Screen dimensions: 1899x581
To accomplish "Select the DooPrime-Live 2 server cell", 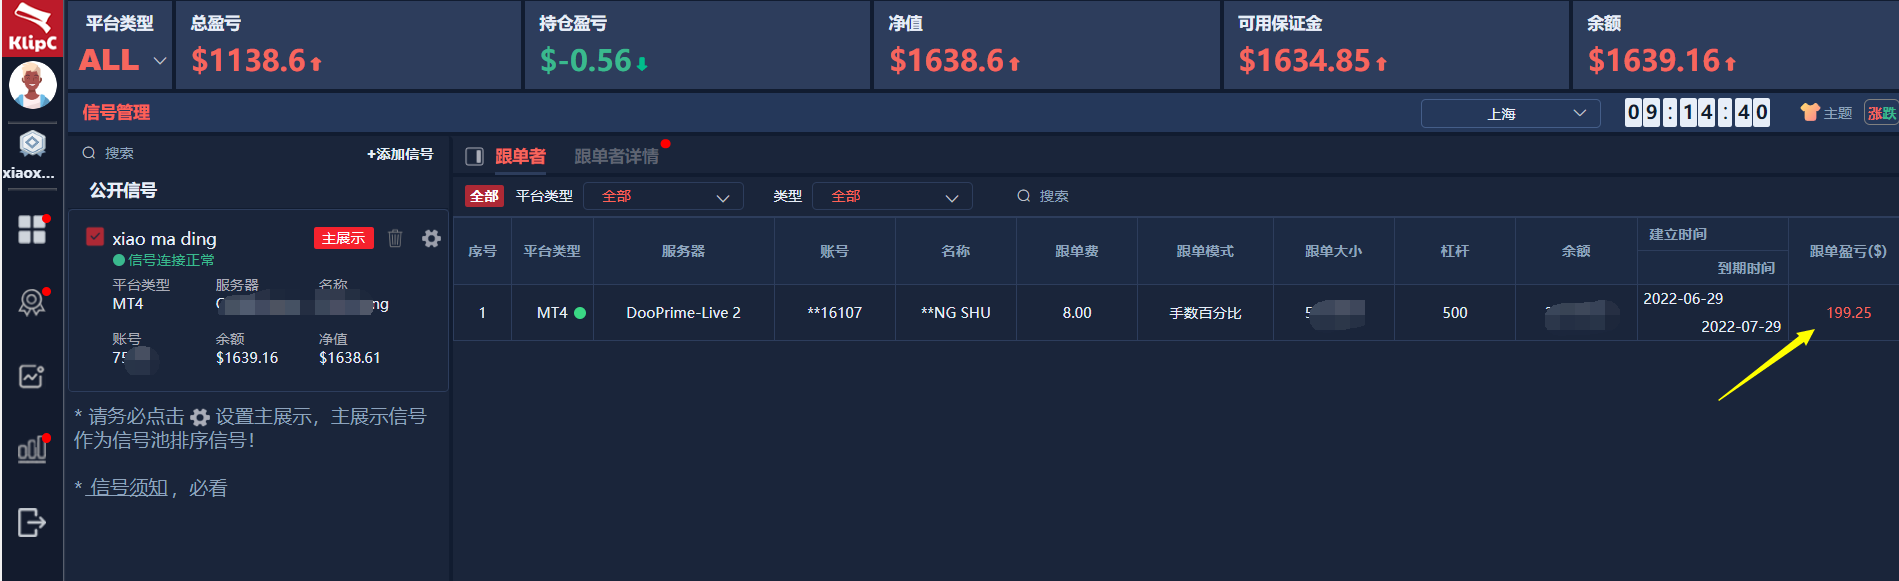I will (x=683, y=313).
